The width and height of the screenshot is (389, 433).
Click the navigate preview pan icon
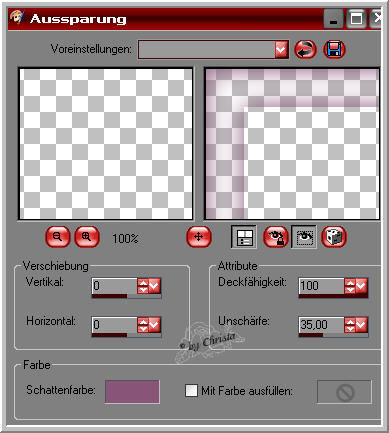[199, 237]
